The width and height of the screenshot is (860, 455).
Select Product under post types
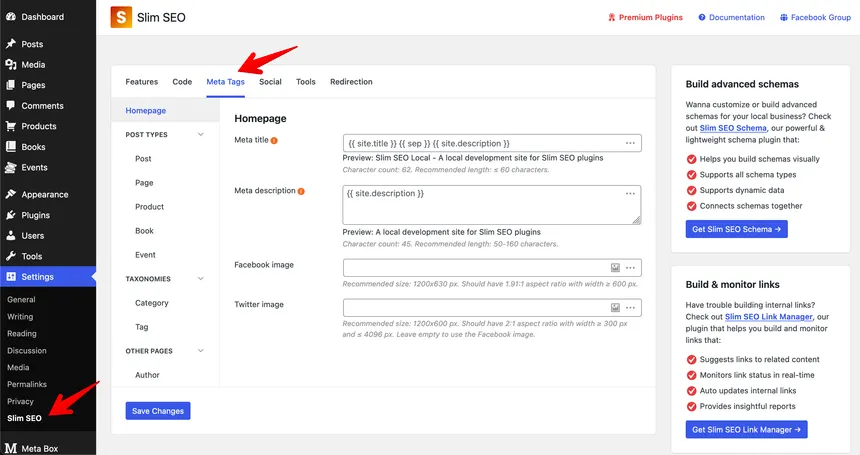pyautogui.click(x=149, y=207)
